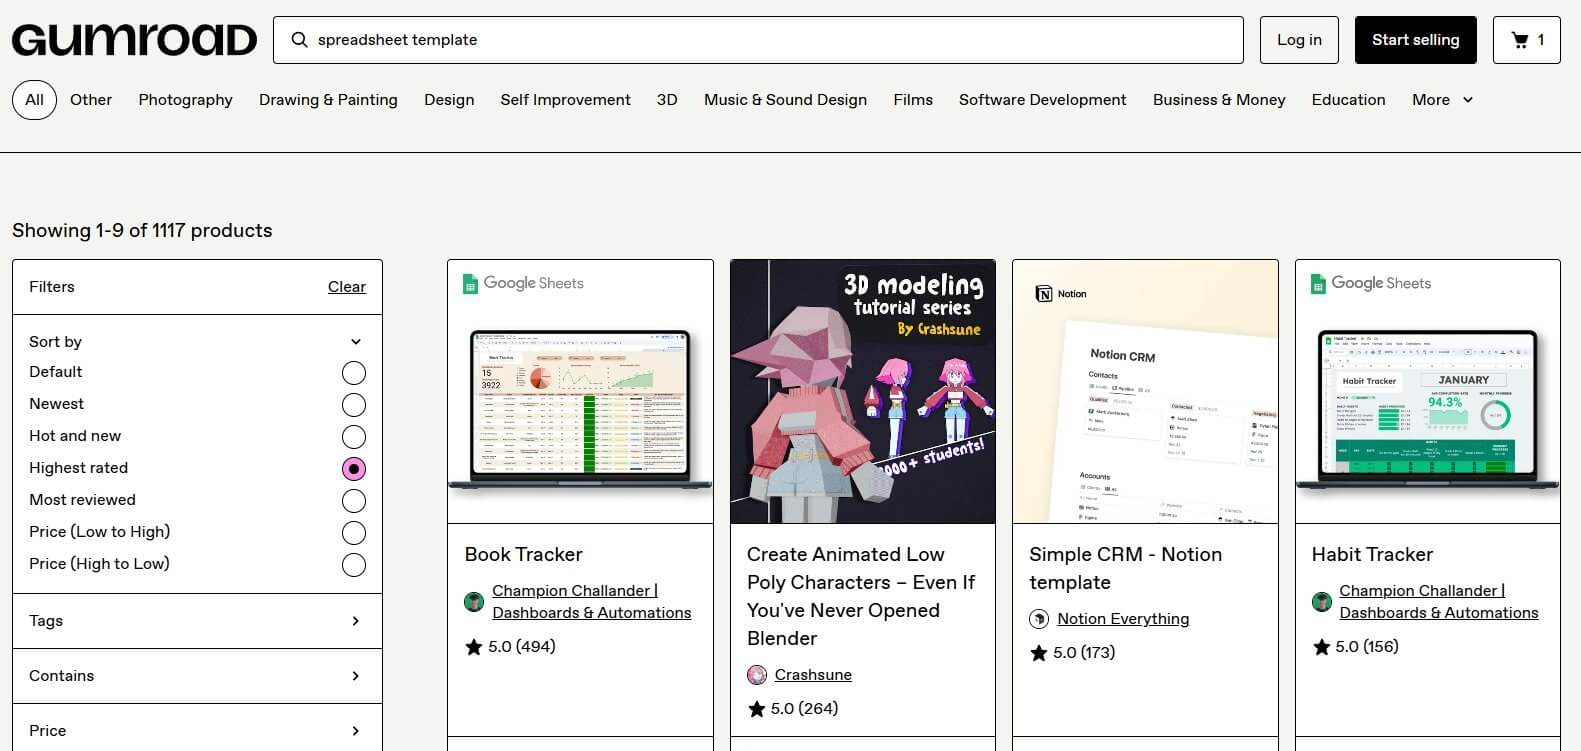Choose Price (High to Low) sorting
The image size is (1581, 751).
point(354,565)
